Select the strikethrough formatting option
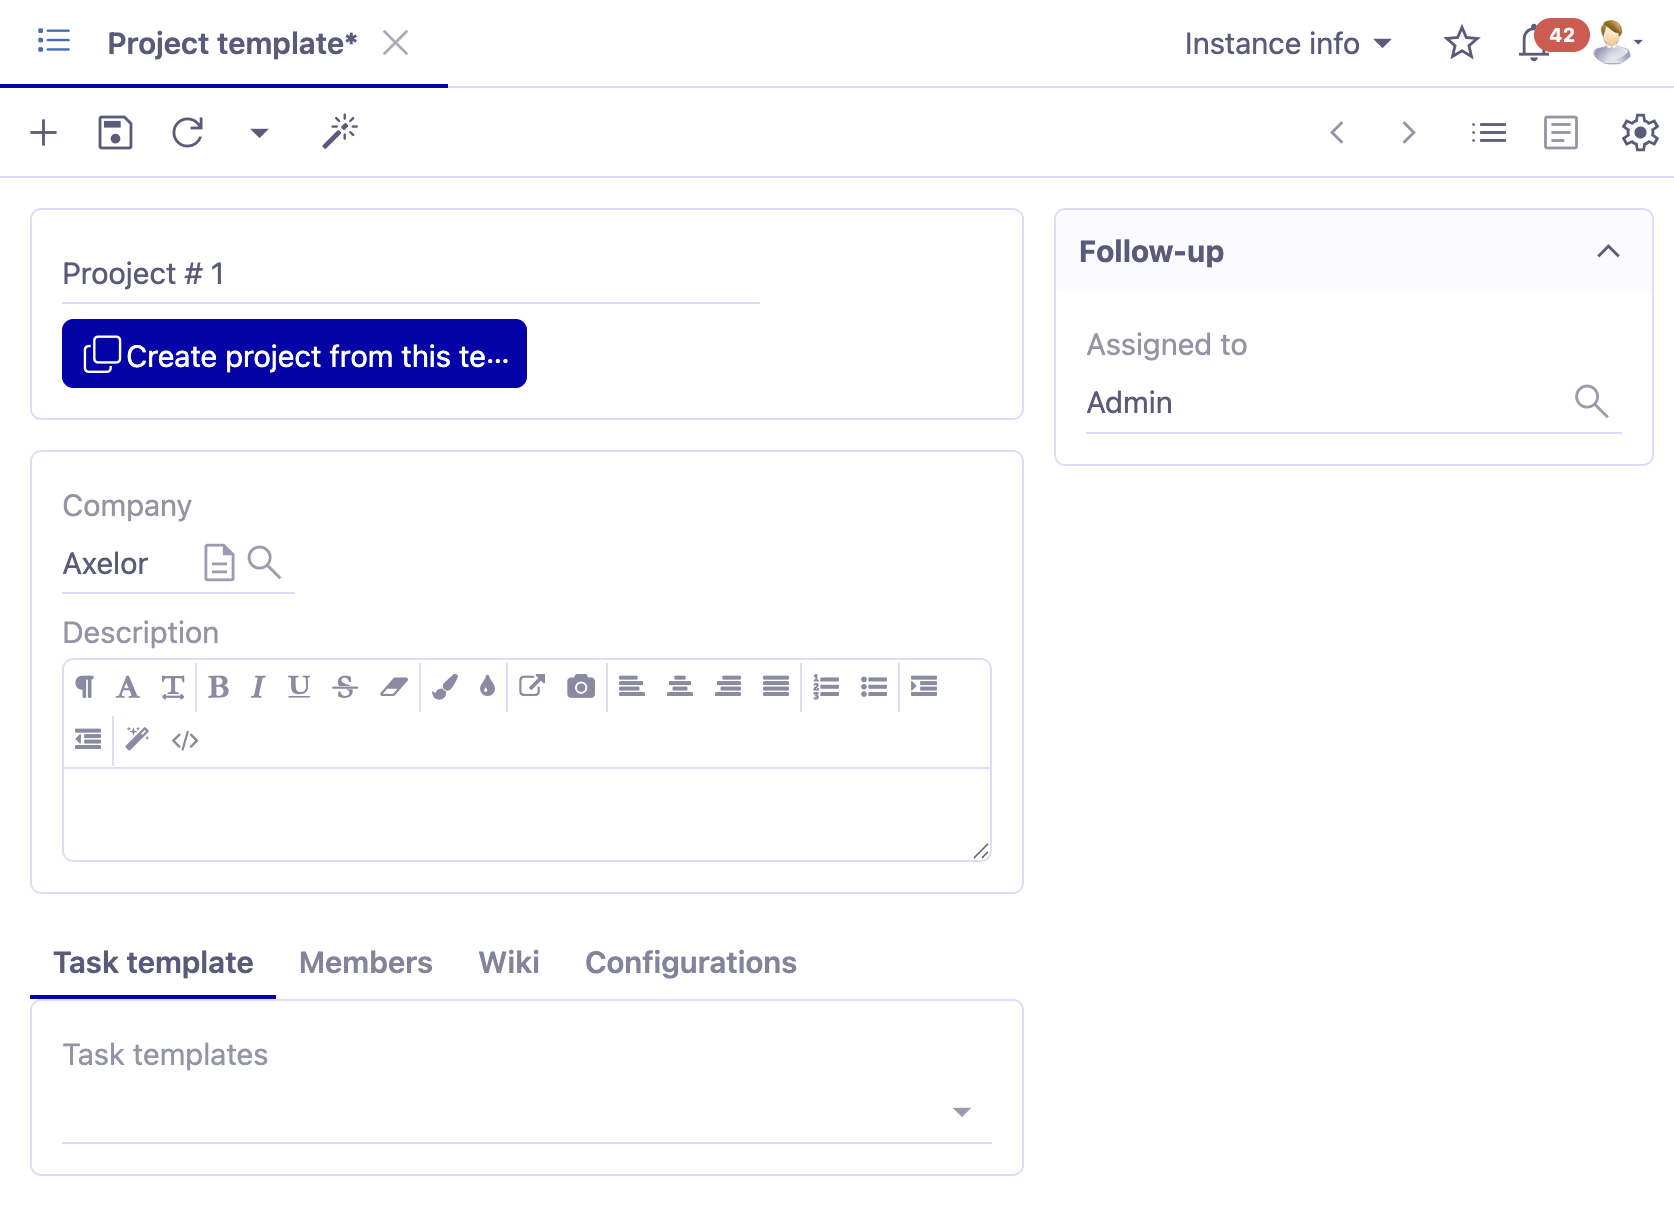Screen dimensions: 1674x1210 344,687
